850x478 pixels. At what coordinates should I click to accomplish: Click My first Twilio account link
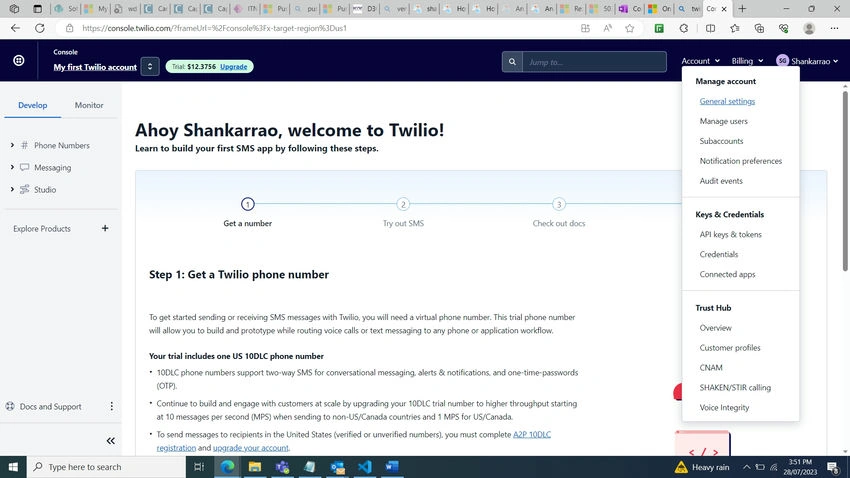[x=95, y=67]
